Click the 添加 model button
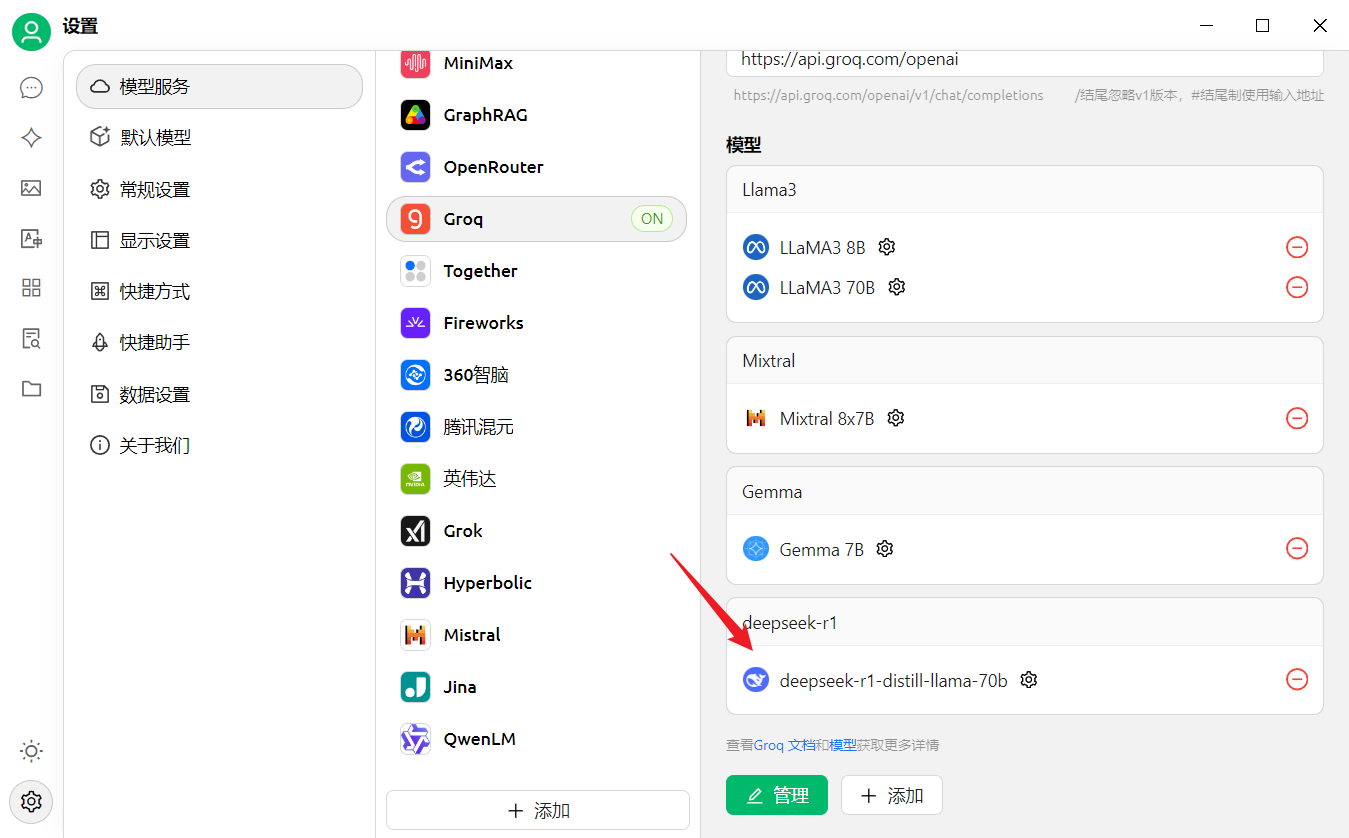 pyautogui.click(x=892, y=795)
